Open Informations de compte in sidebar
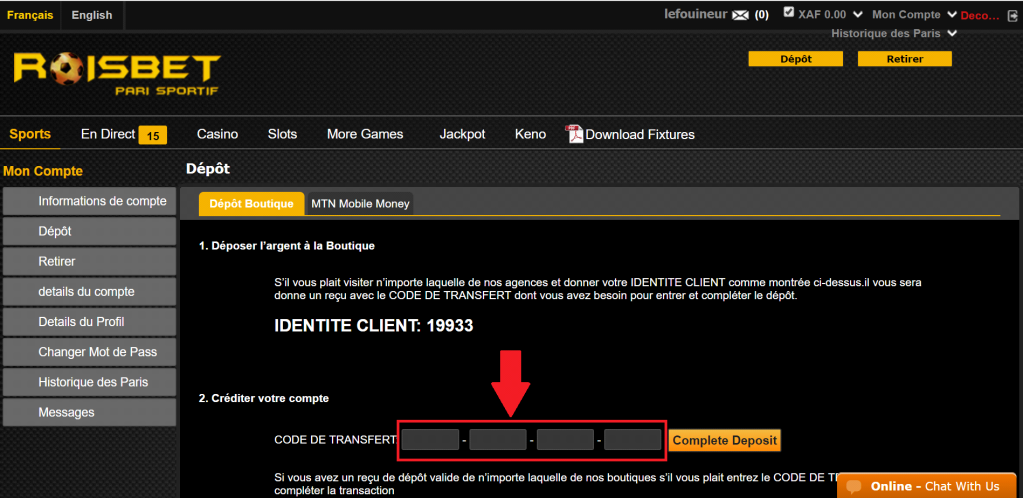 pyautogui.click(x=89, y=202)
